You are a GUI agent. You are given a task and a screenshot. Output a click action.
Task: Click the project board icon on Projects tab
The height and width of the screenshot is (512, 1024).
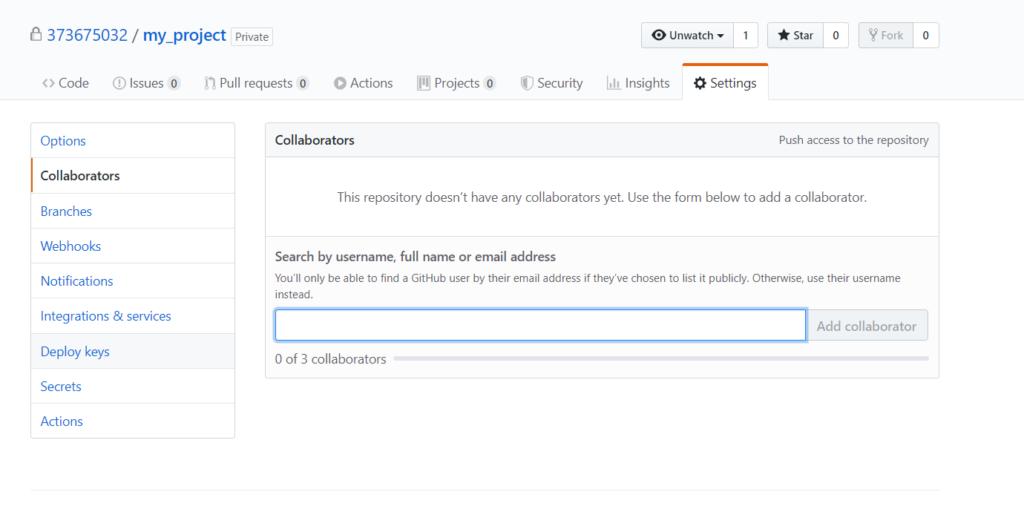(423, 83)
